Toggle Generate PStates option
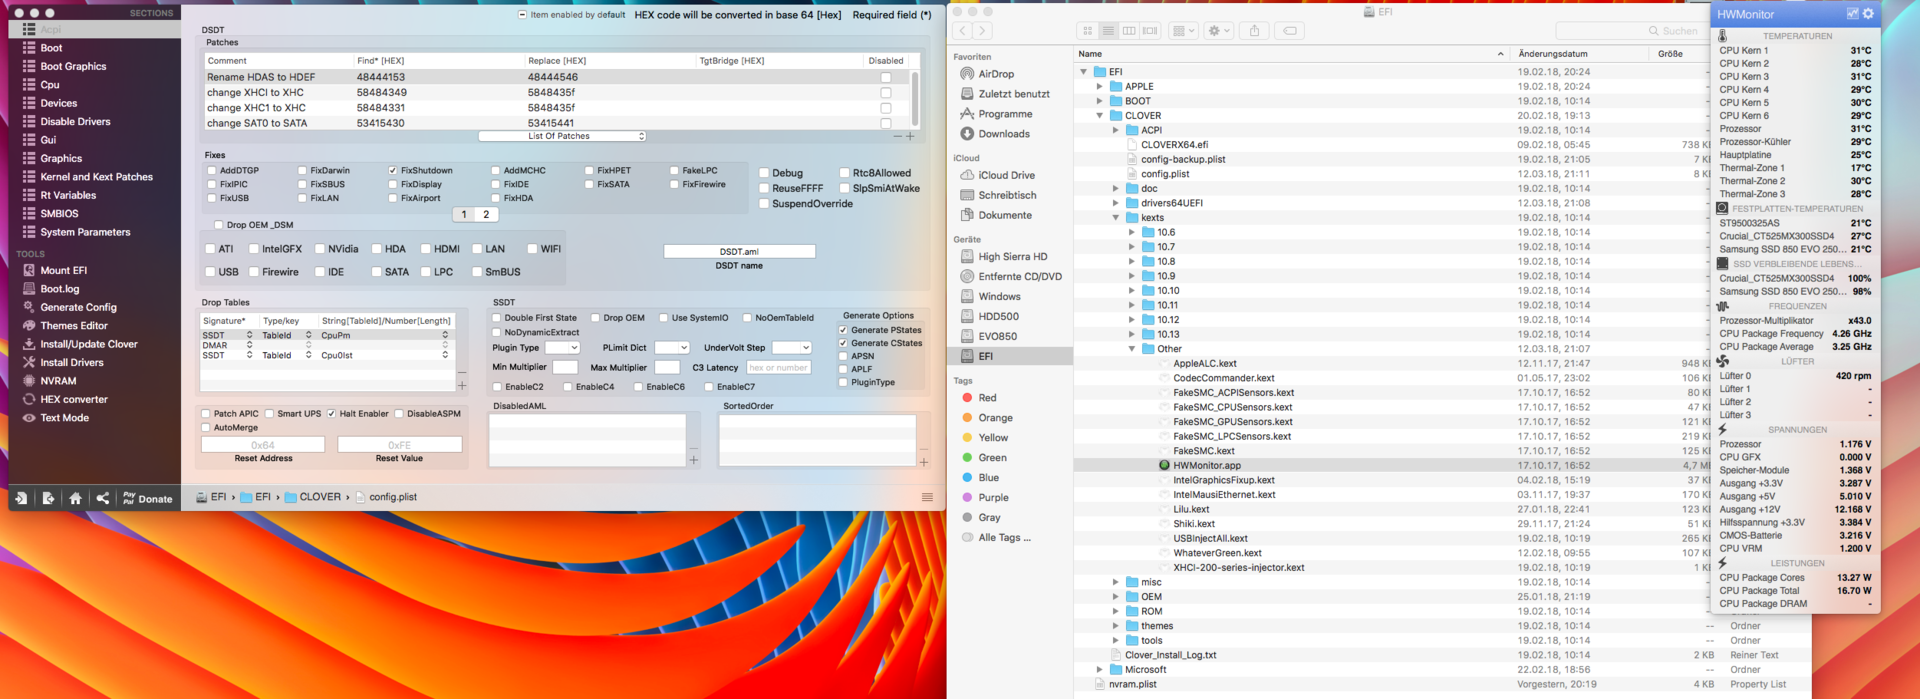The height and width of the screenshot is (699, 1920). coord(843,330)
